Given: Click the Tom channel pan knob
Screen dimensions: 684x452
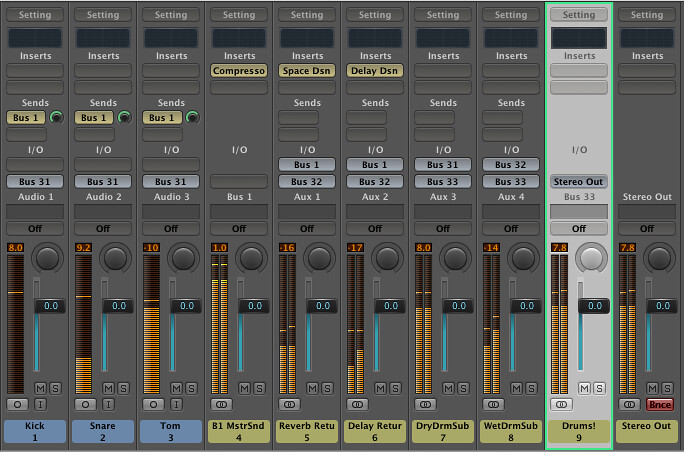Looking at the screenshot, I should tap(184, 258).
